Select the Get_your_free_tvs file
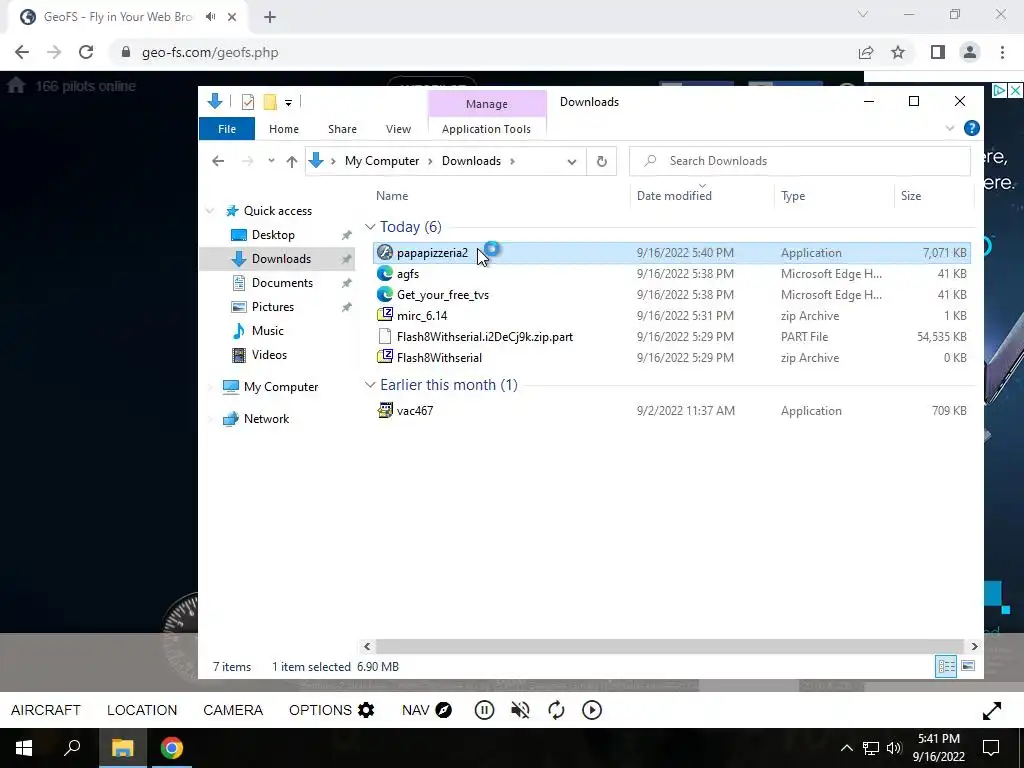The height and width of the screenshot is (768, 1024). tap(672, 295)
